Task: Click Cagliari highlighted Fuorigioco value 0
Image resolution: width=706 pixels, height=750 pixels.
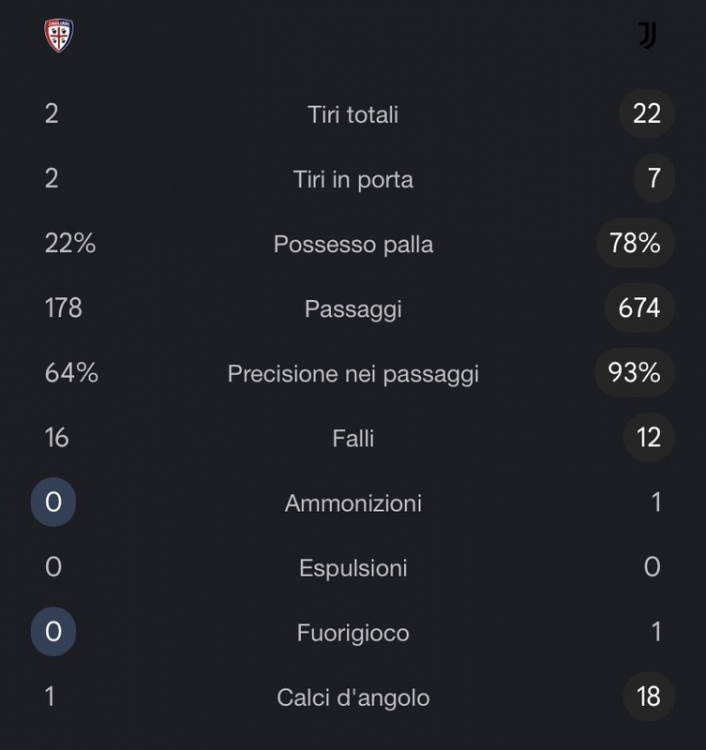Action: click(x=54, y=632)
